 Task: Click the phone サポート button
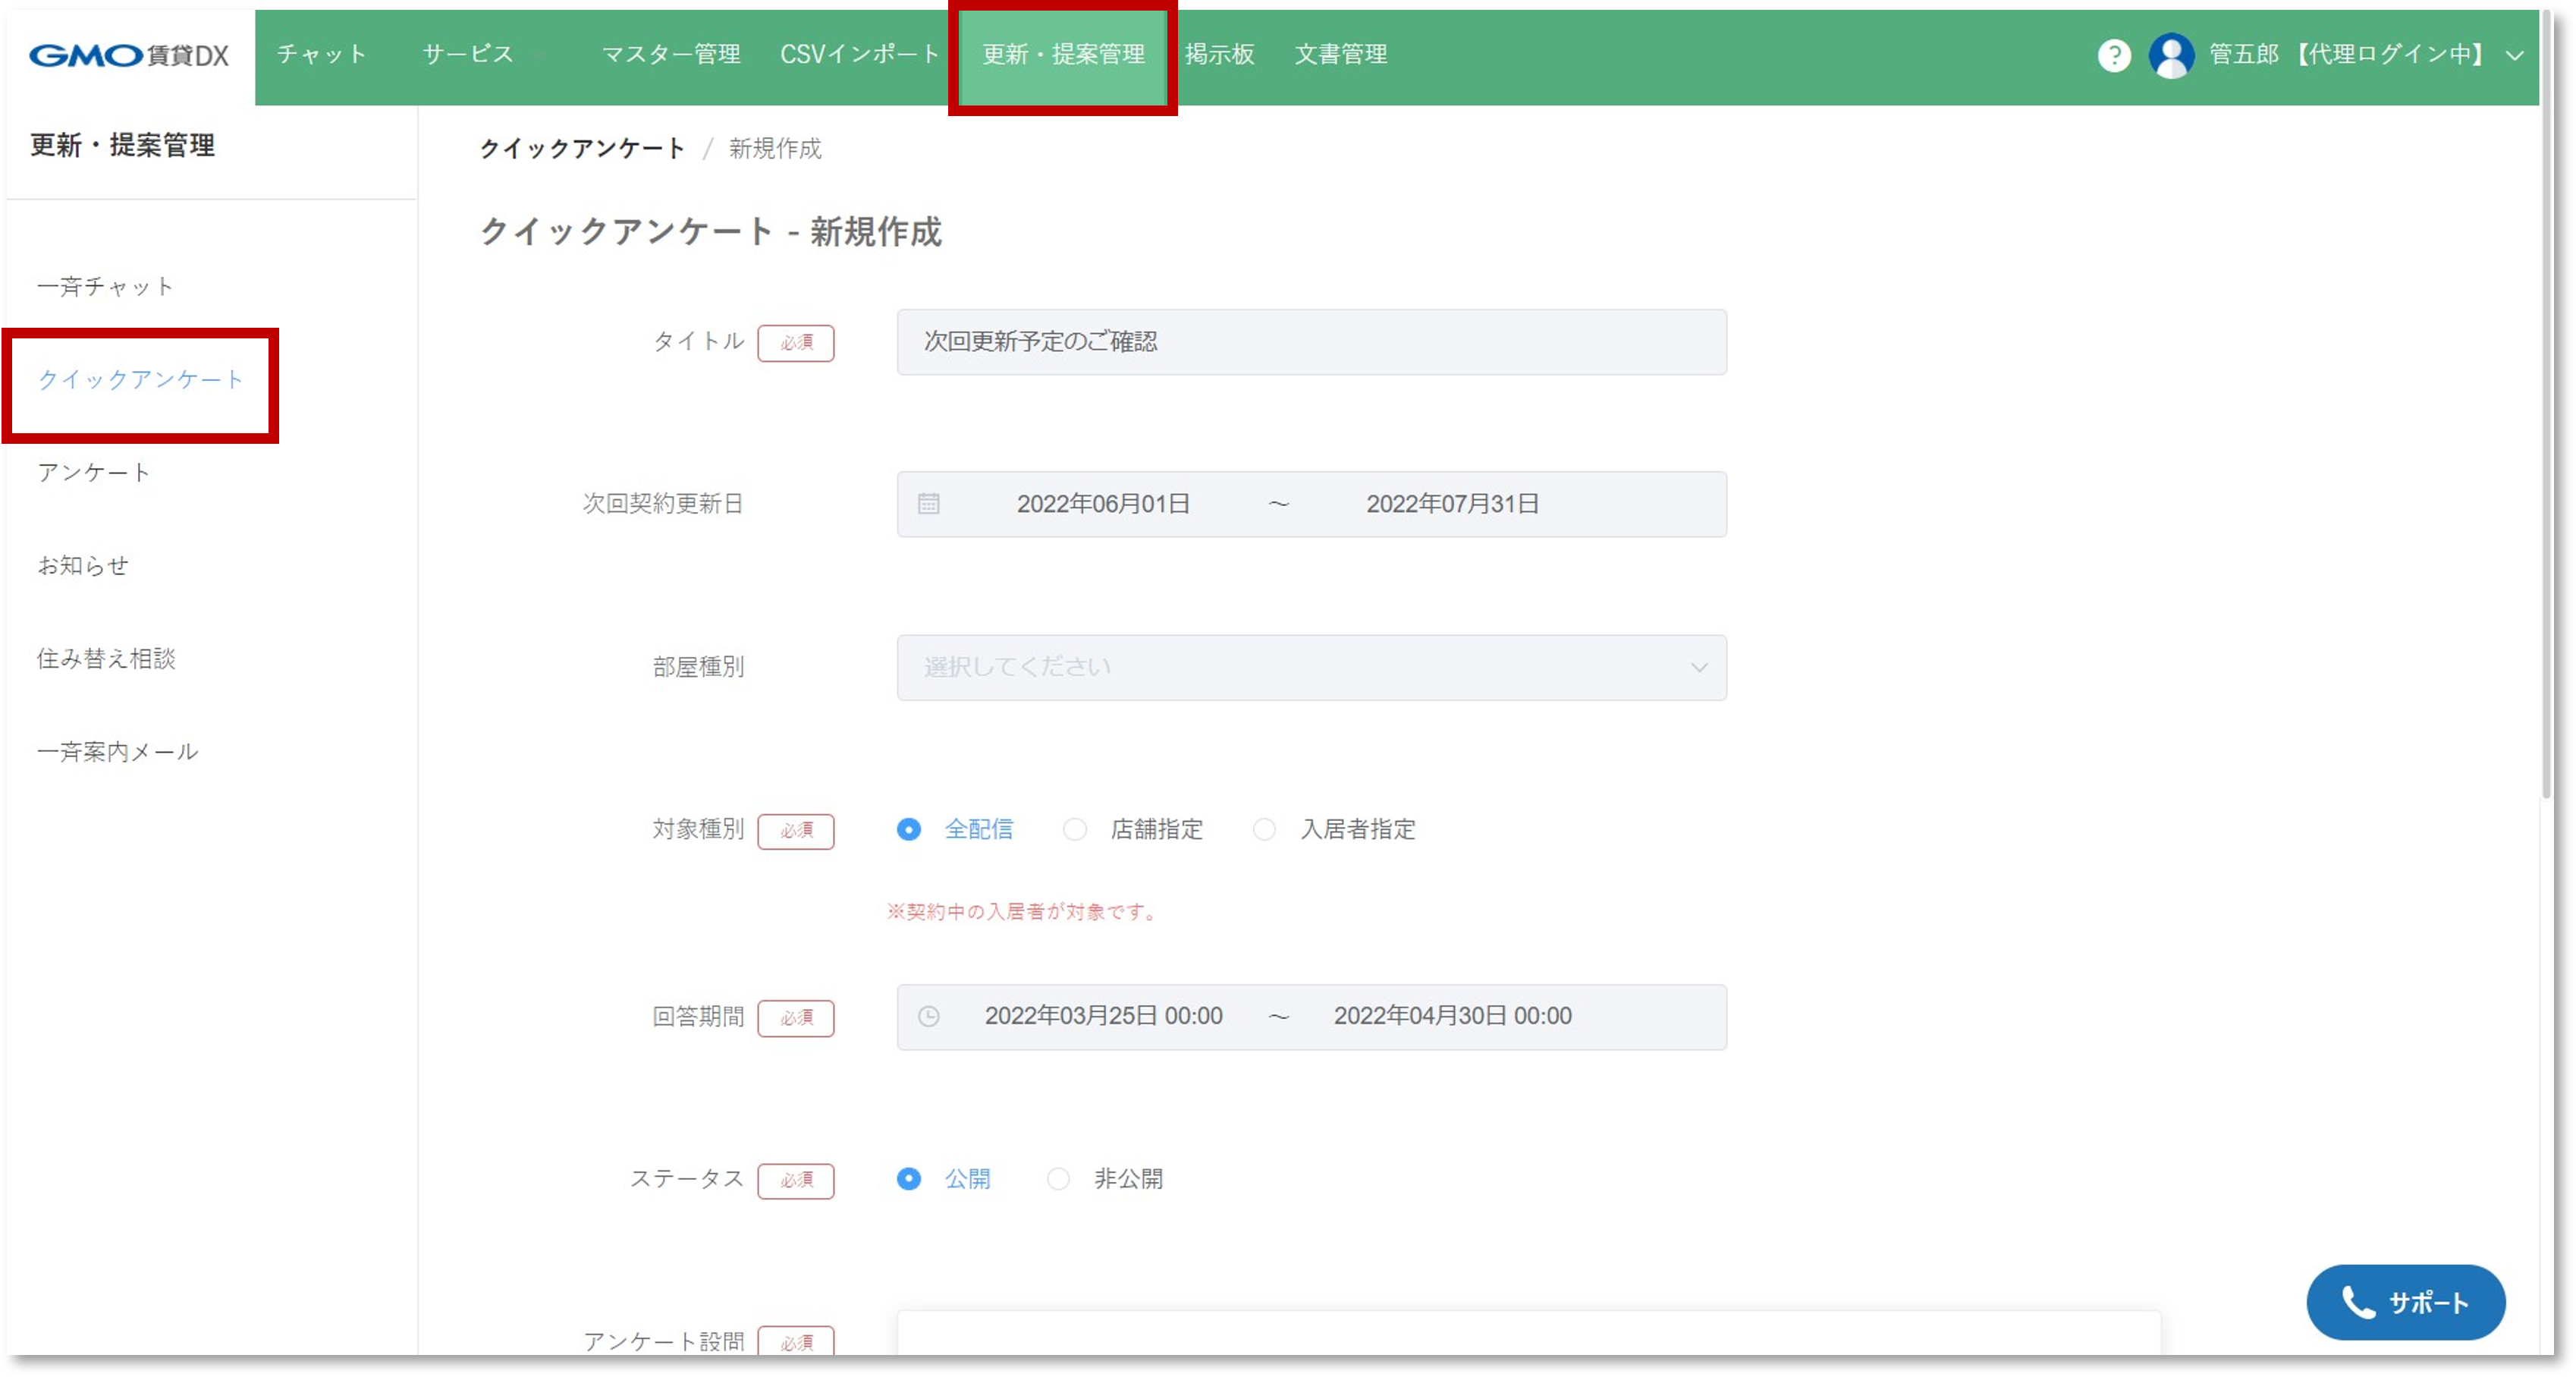click(x=2405, y=1302)
